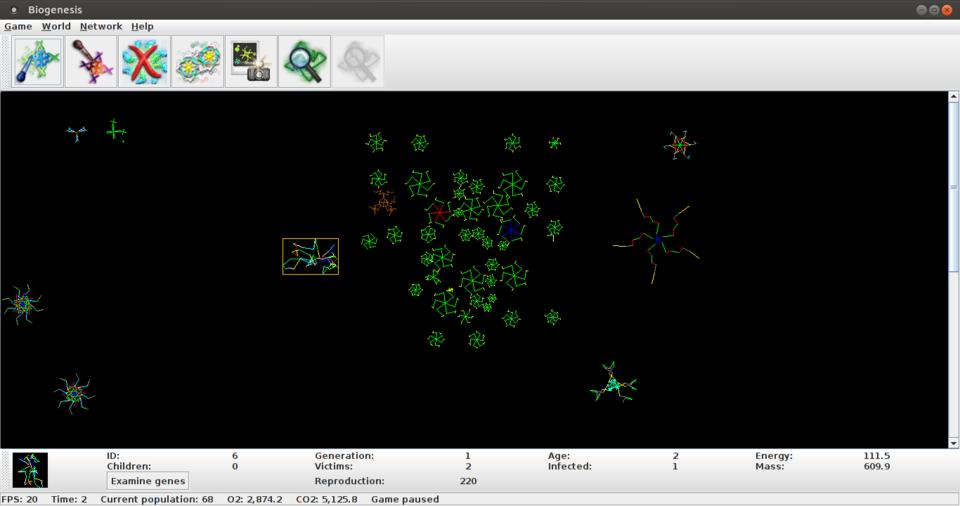960x506 pixels.
Task: Select the orange organism beside the green cluster
Action: pyautogui.click(x=383, y=204)
